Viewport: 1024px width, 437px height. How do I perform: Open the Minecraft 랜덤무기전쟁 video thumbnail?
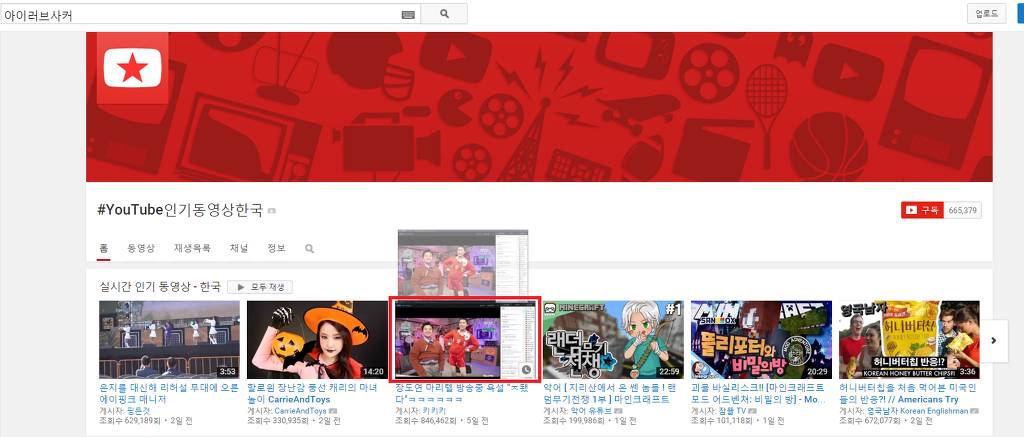[613, 340]
